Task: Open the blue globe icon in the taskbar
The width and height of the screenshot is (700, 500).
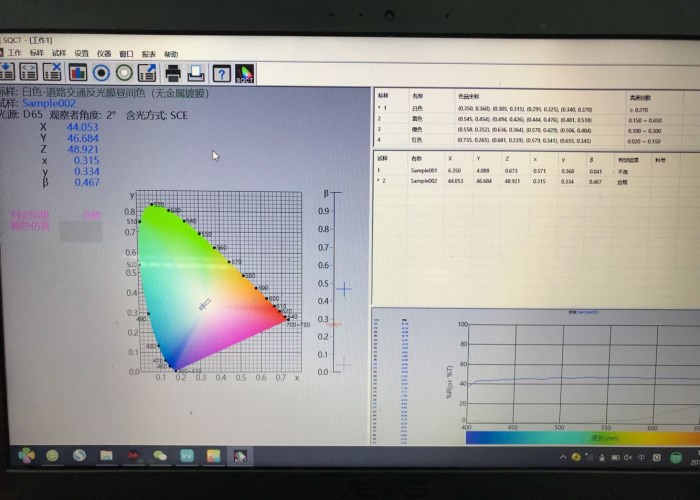Action: point(79,455)
